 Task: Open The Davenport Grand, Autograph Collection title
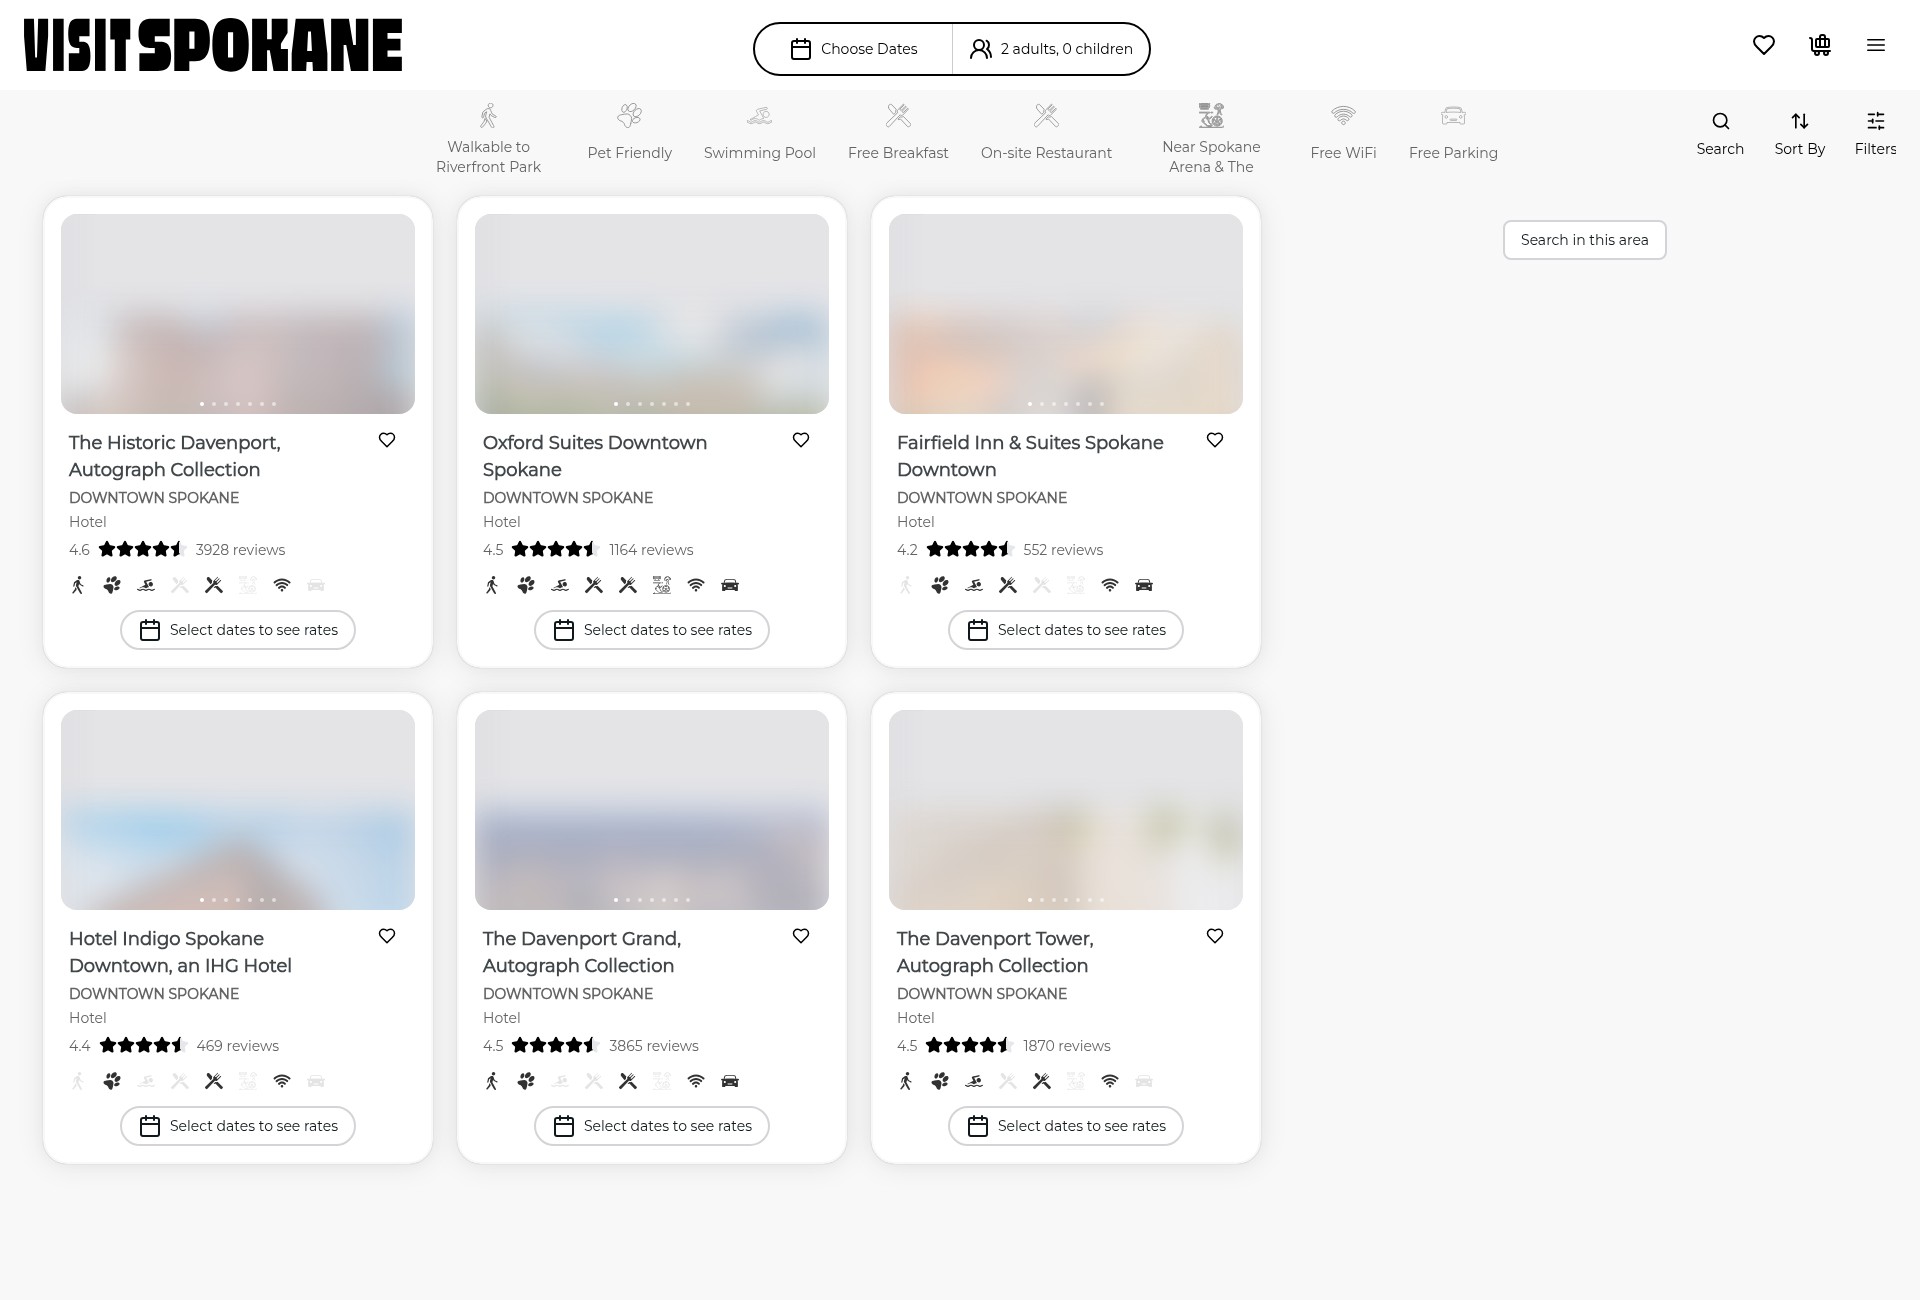582,952
